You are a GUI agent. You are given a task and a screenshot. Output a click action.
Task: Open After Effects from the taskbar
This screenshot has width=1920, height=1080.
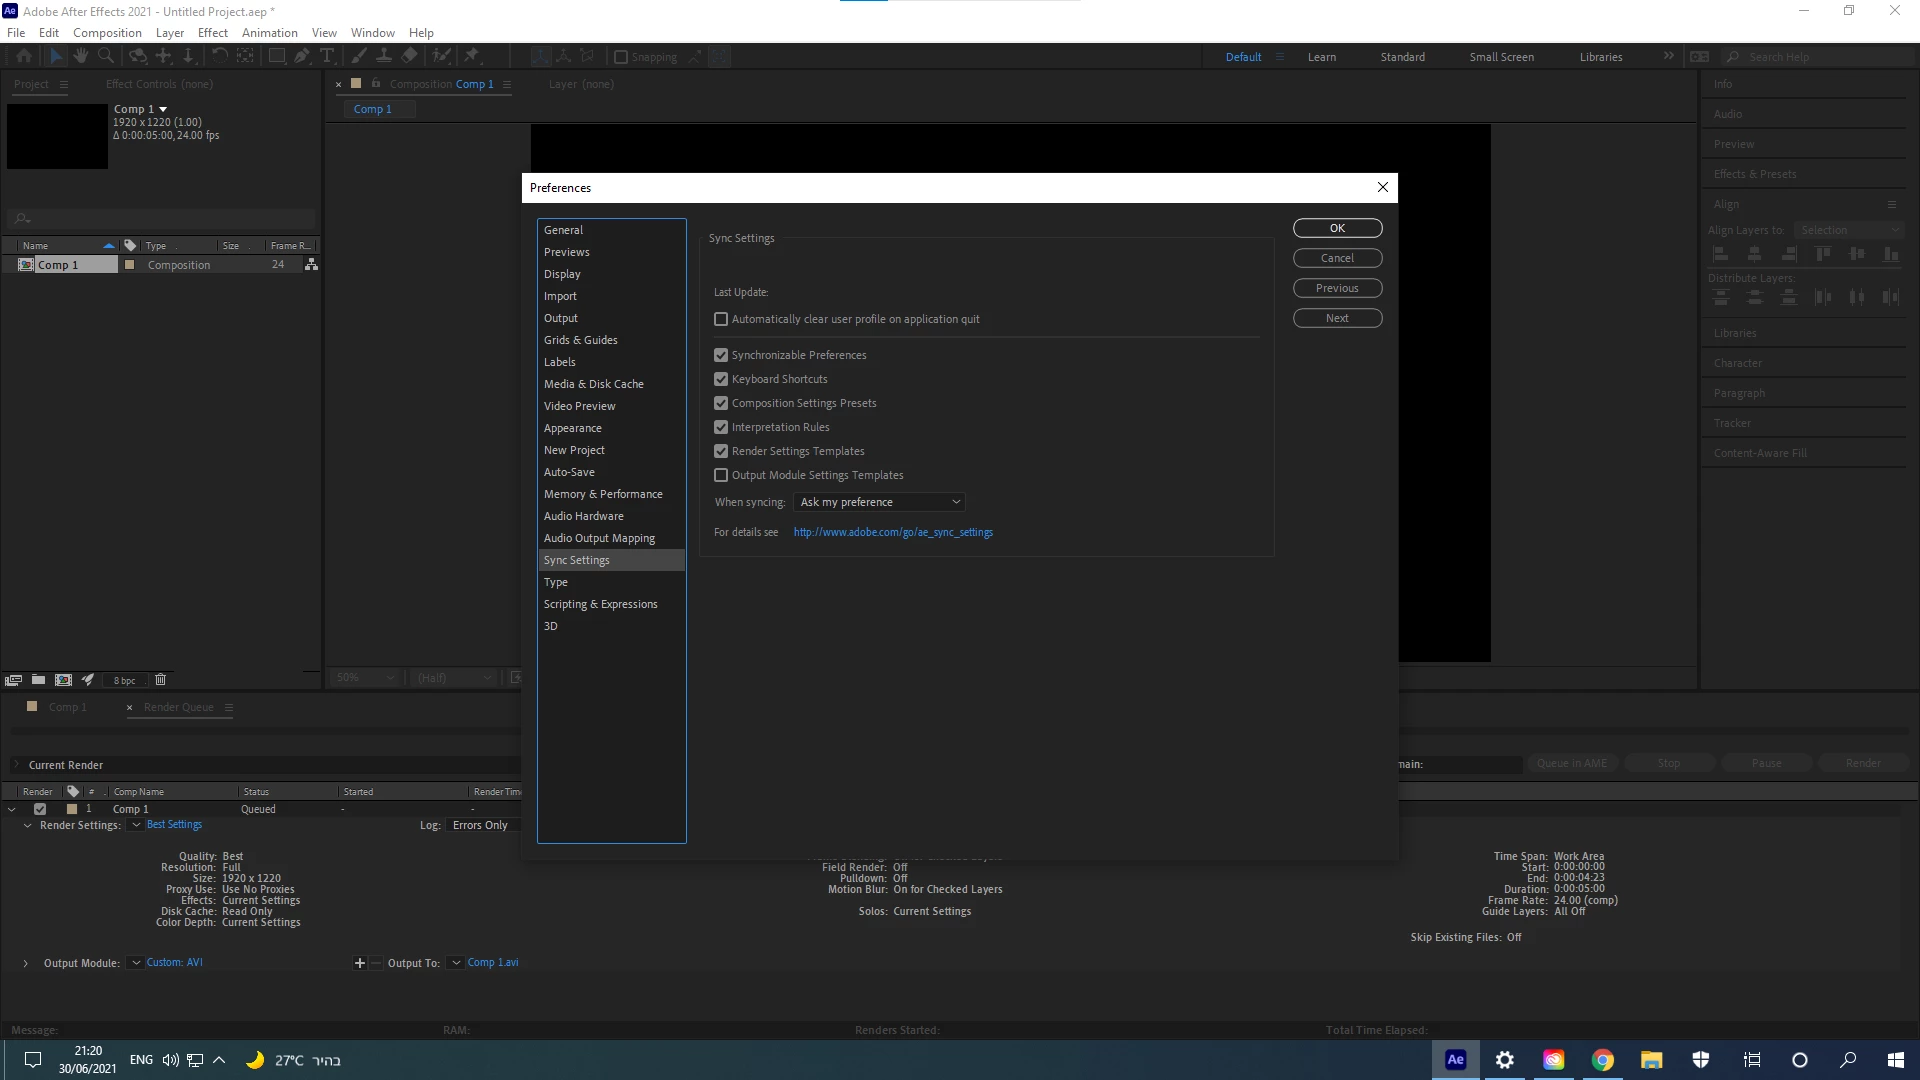point(1455,1060)
